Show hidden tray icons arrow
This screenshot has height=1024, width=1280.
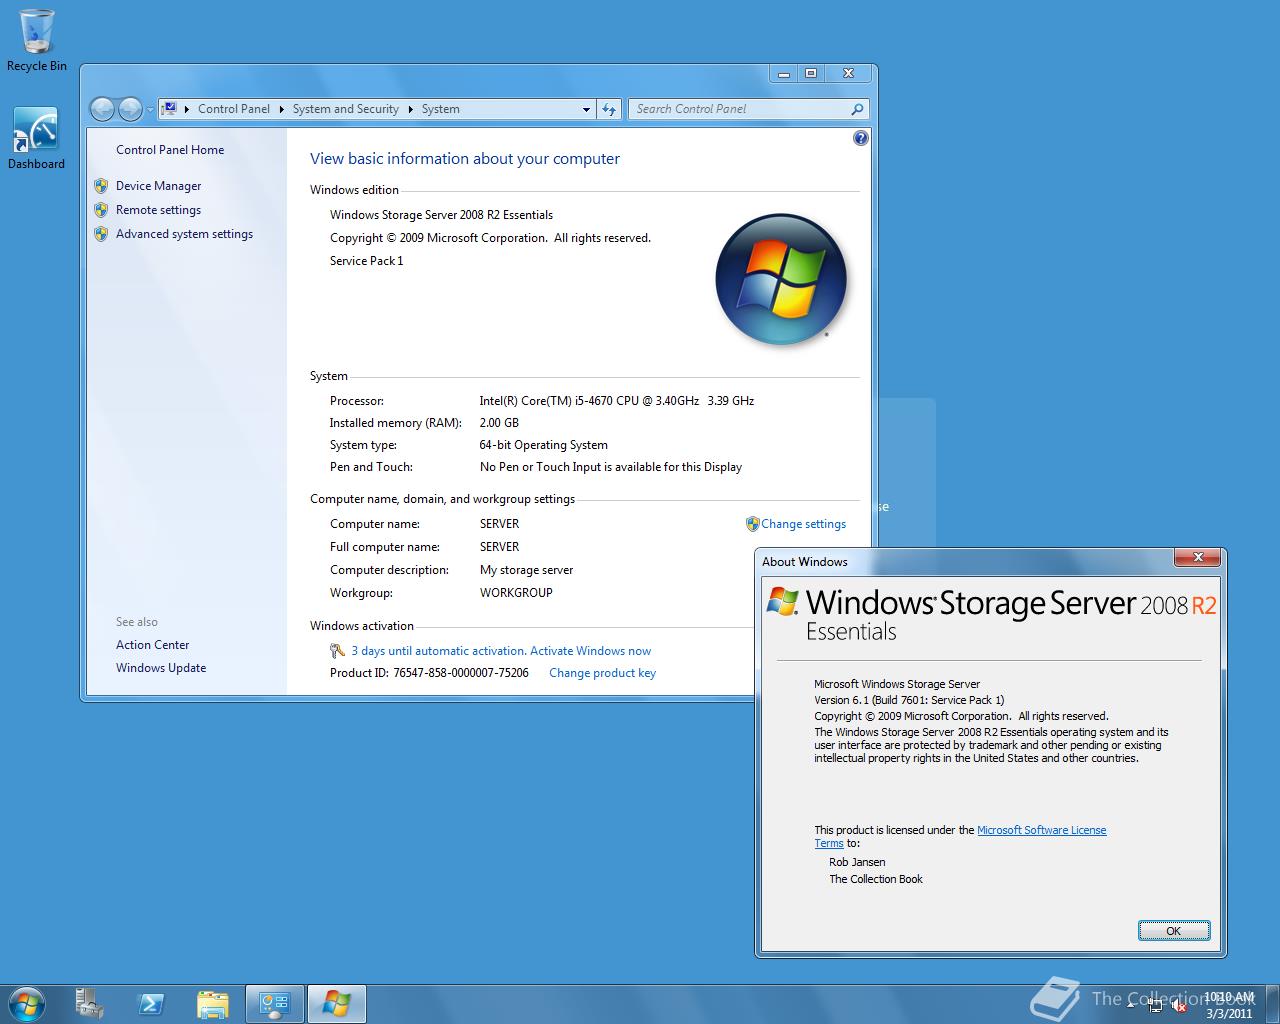coord(1131,1005)
